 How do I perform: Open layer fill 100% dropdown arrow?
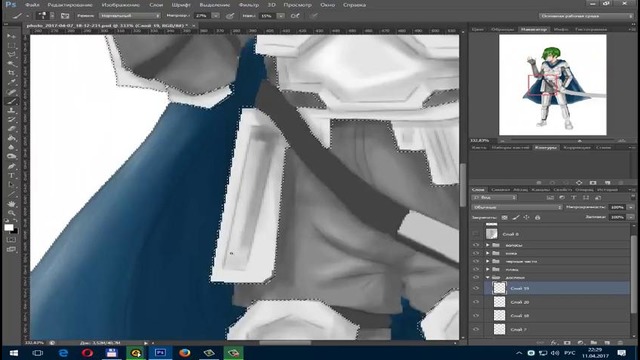click(x=631, y=218)
